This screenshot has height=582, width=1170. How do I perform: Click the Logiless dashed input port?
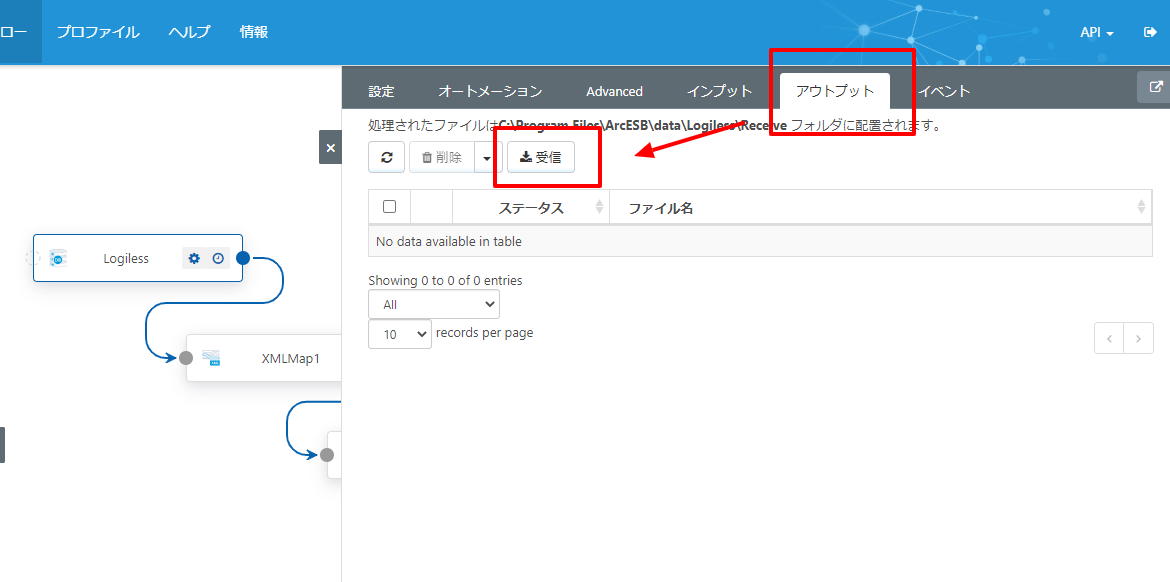[33, 258]
